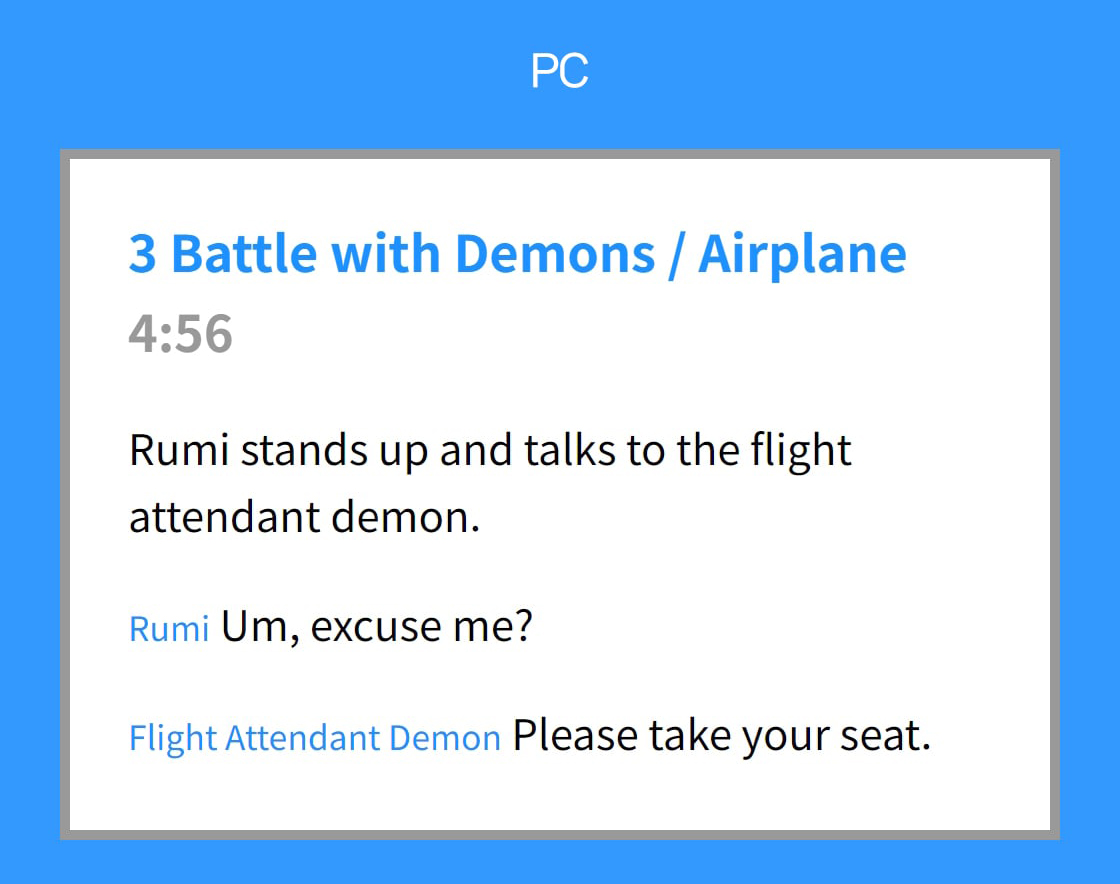Image resolution: width=1120 pixels, height=884 pixels.
Task: Click the slash separator in the scene heading
Action: [x=676, y=254]
